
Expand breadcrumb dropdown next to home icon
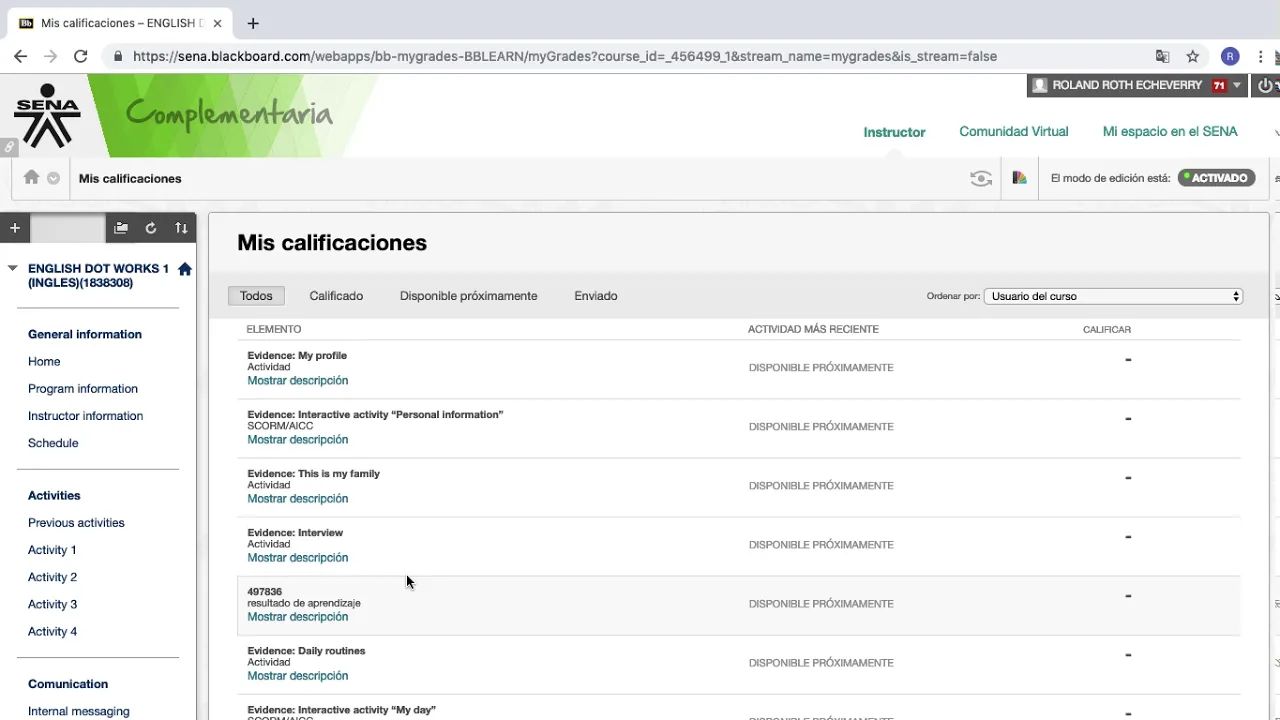[x=53, y=179]
